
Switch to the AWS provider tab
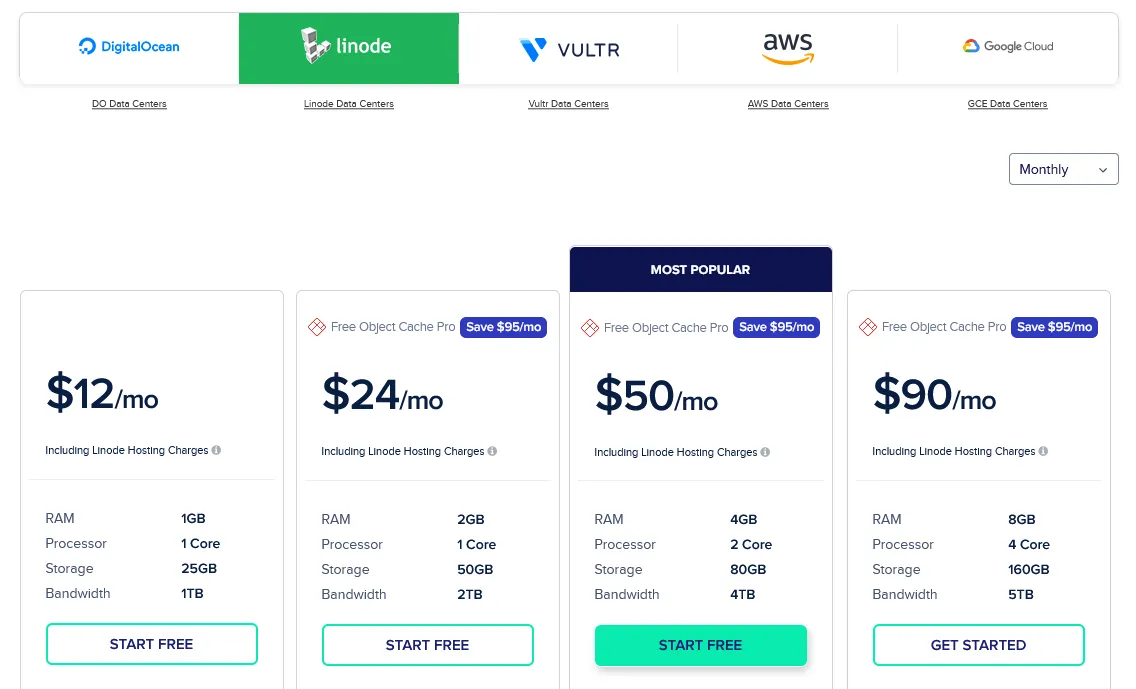[x=787, y=47]
